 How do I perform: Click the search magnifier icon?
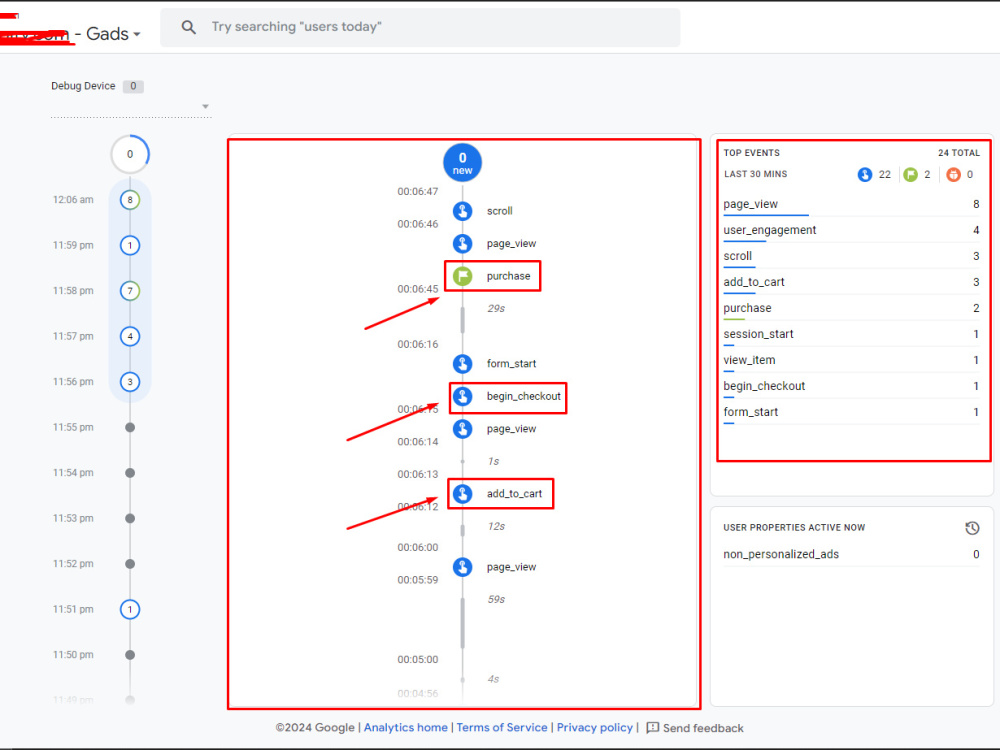click(188, 27)
